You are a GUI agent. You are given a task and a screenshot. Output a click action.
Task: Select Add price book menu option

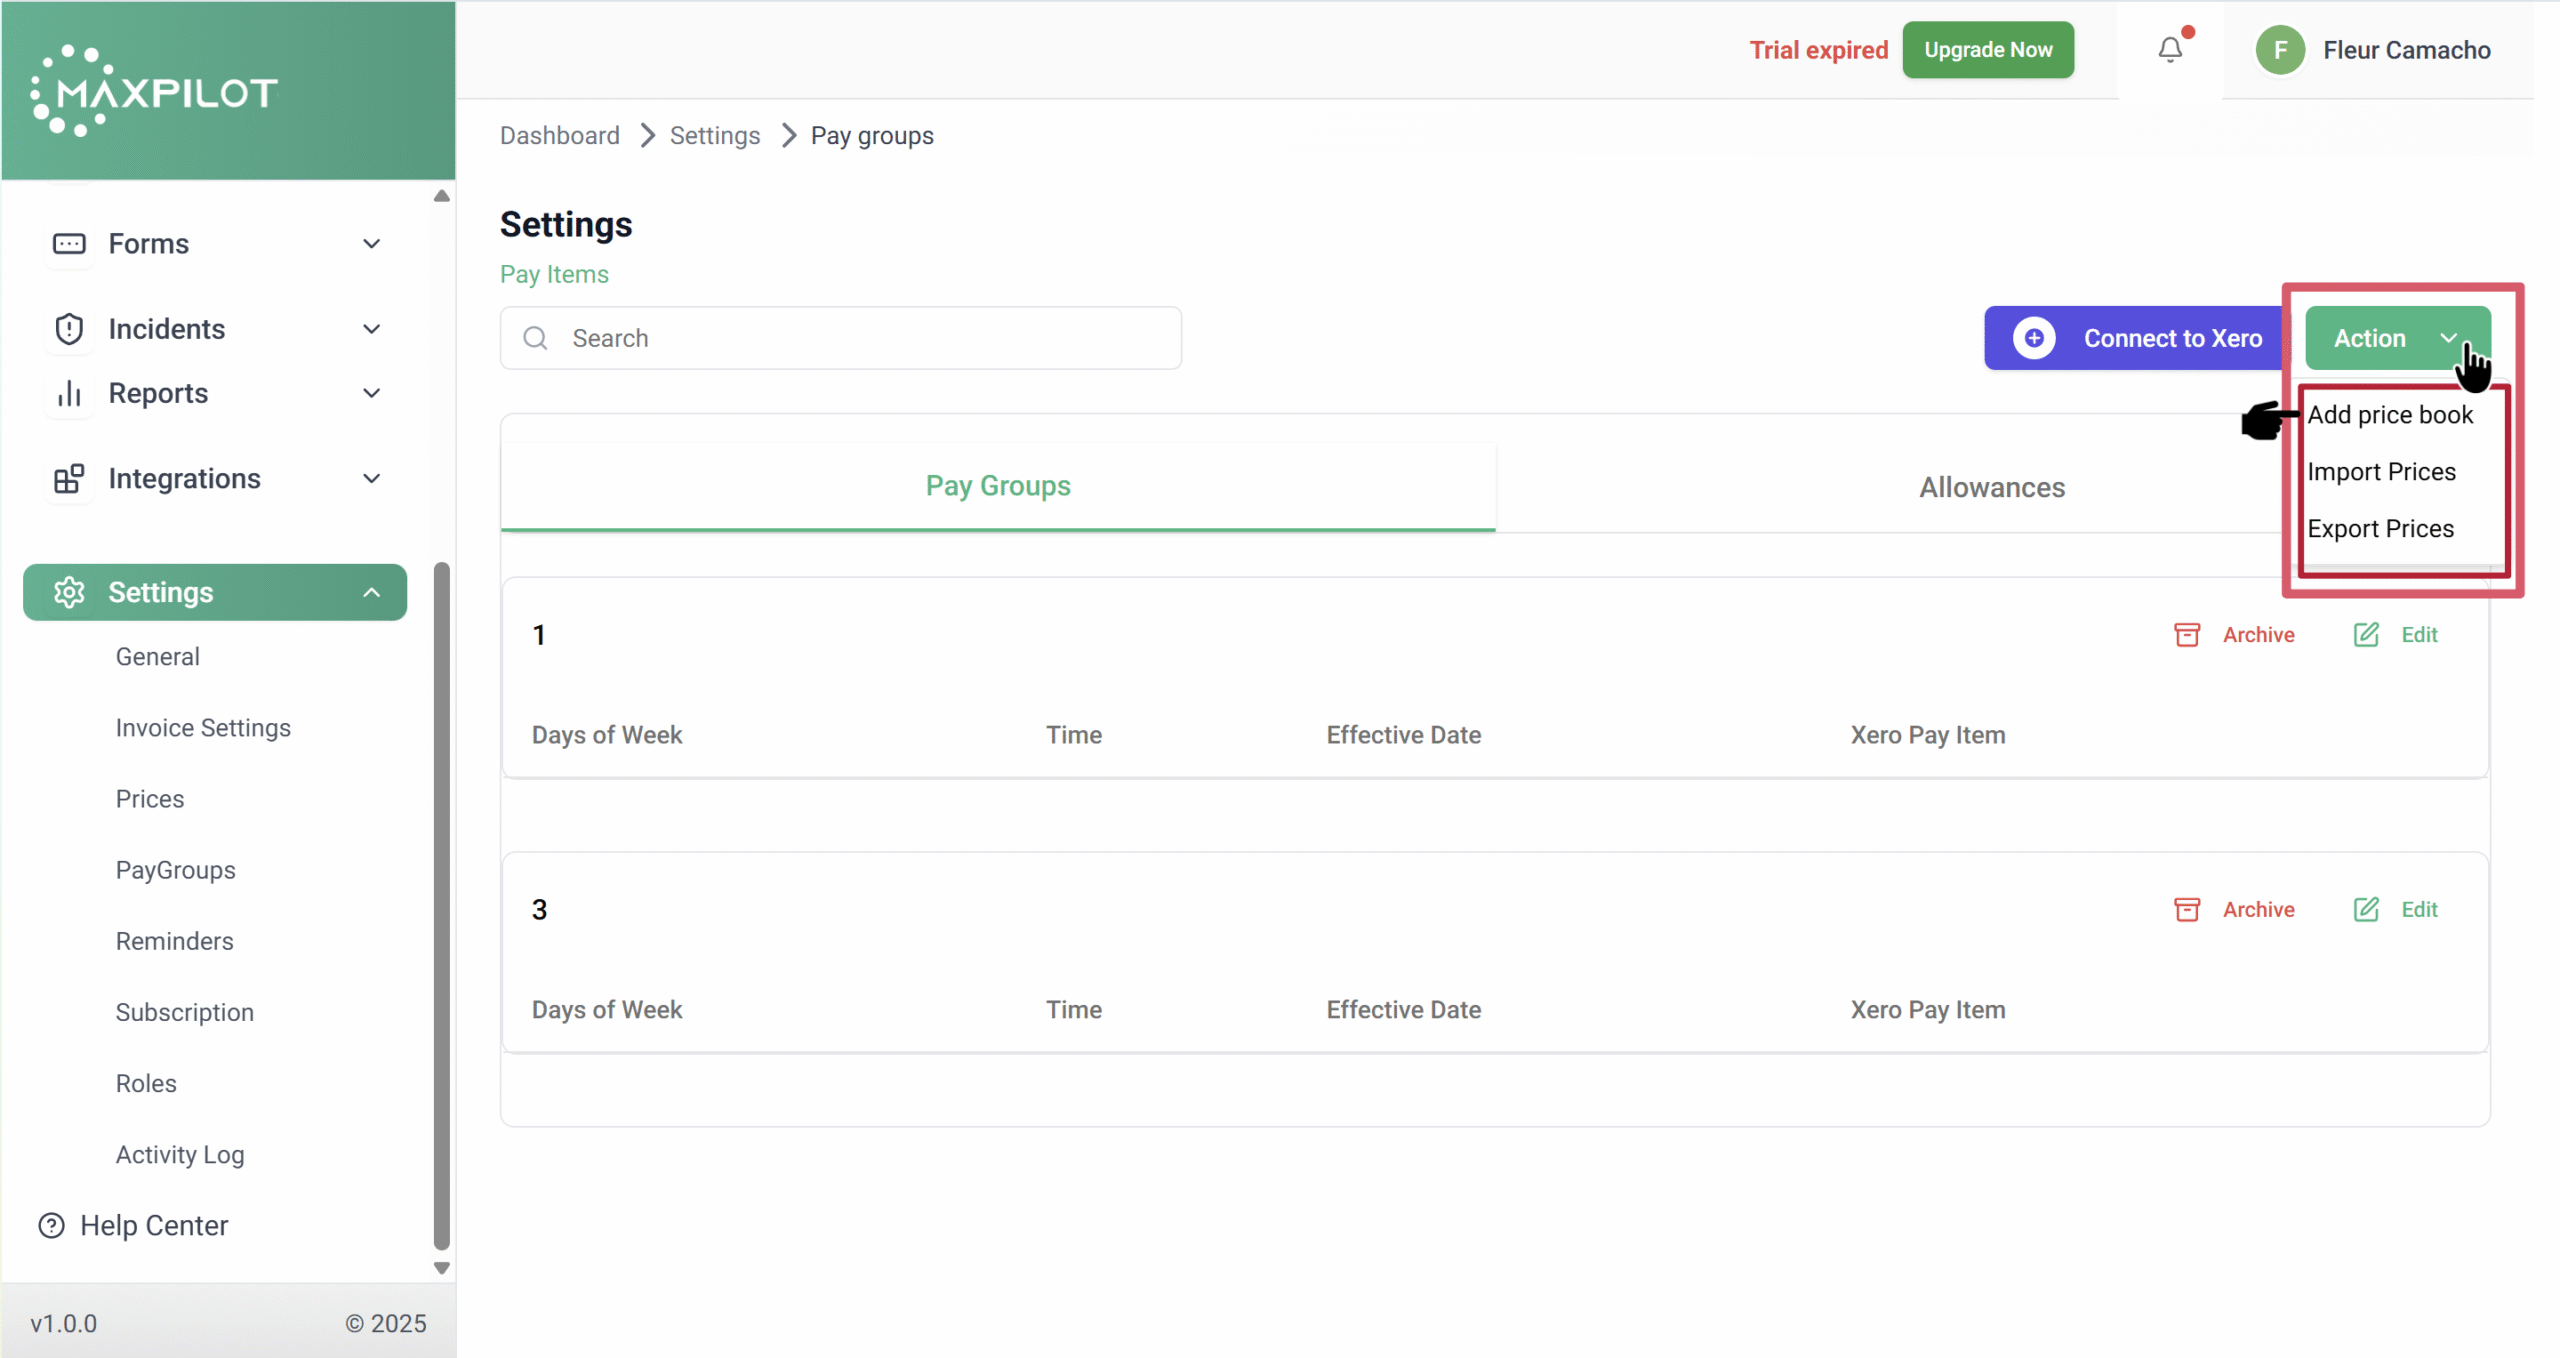[2390, 415]
